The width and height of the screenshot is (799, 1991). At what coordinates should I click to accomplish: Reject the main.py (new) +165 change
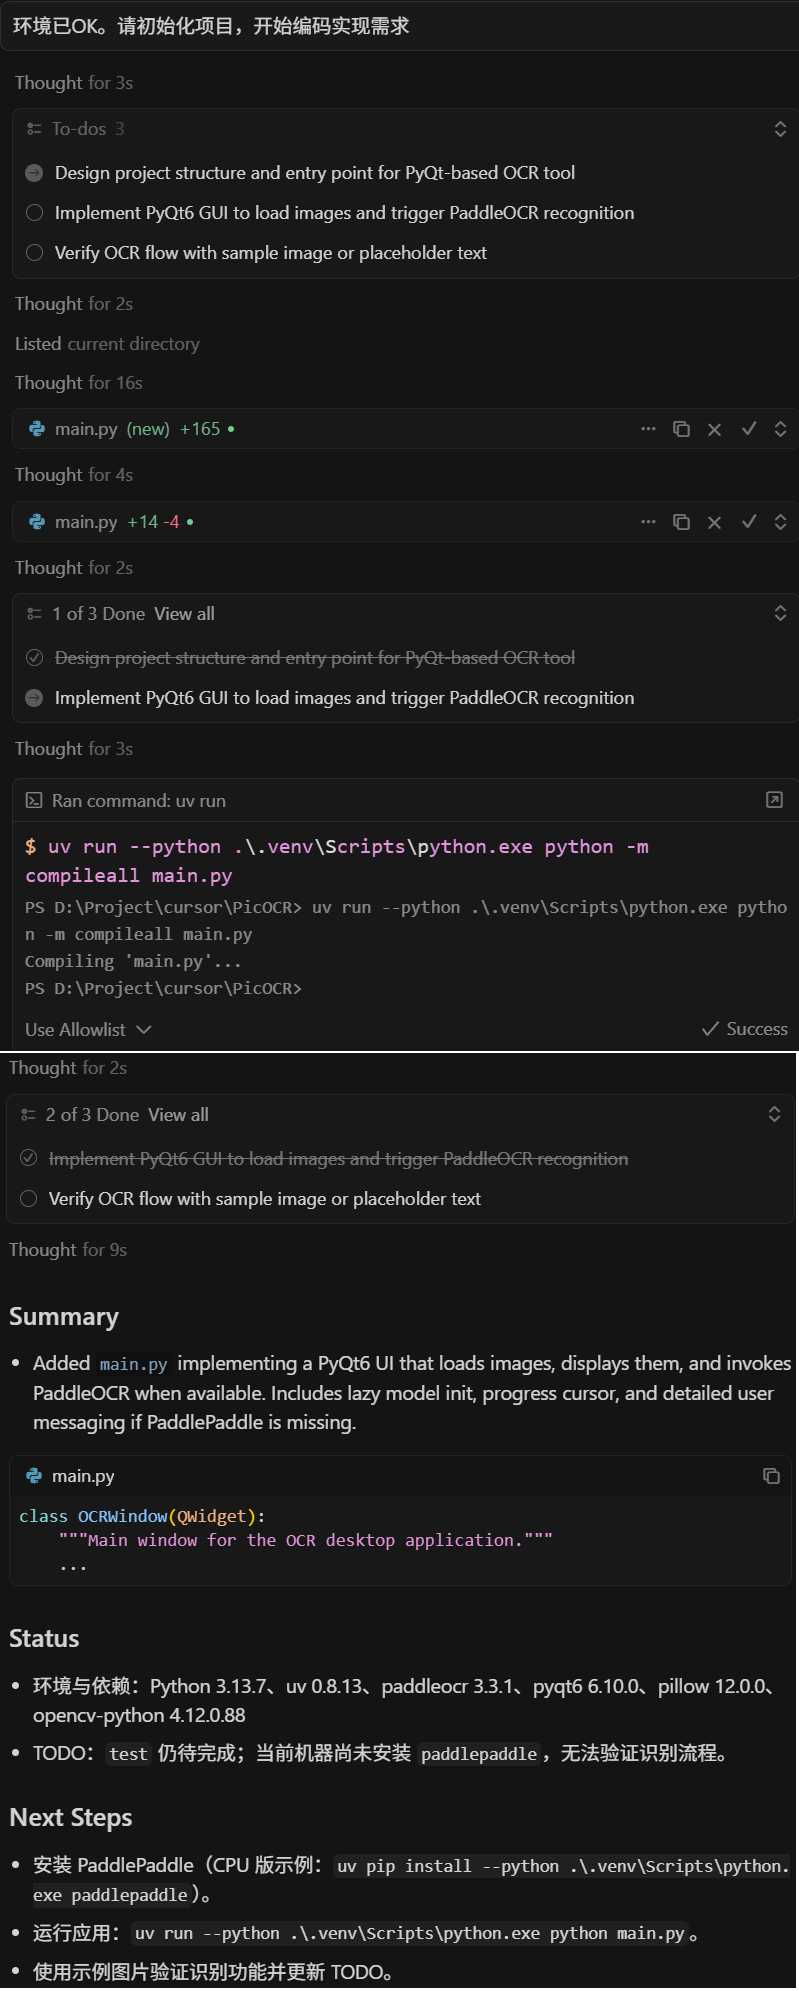point(714,429)
